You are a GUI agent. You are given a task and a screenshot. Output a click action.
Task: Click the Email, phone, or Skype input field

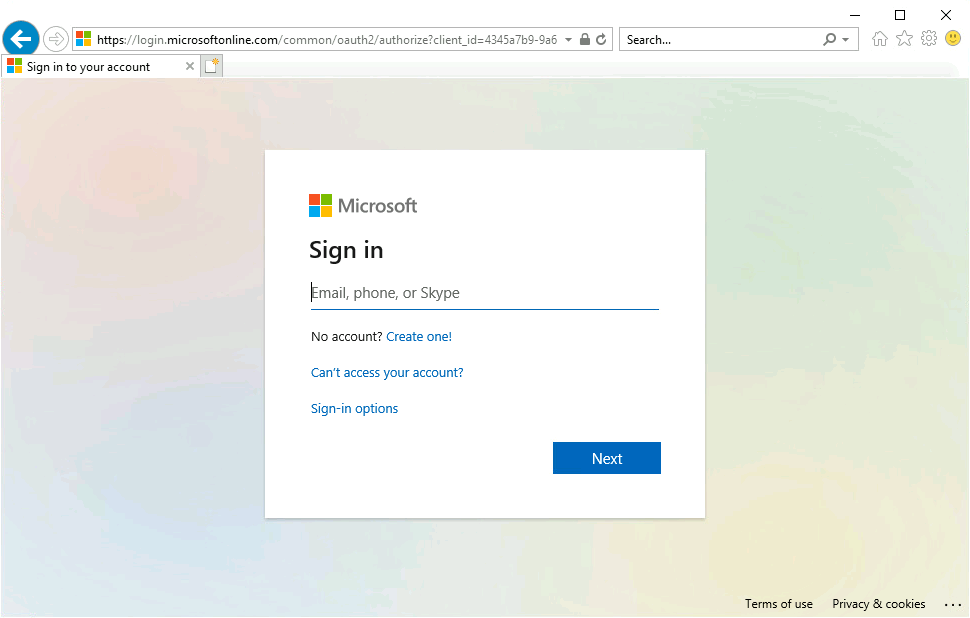(x=484, y=292)
